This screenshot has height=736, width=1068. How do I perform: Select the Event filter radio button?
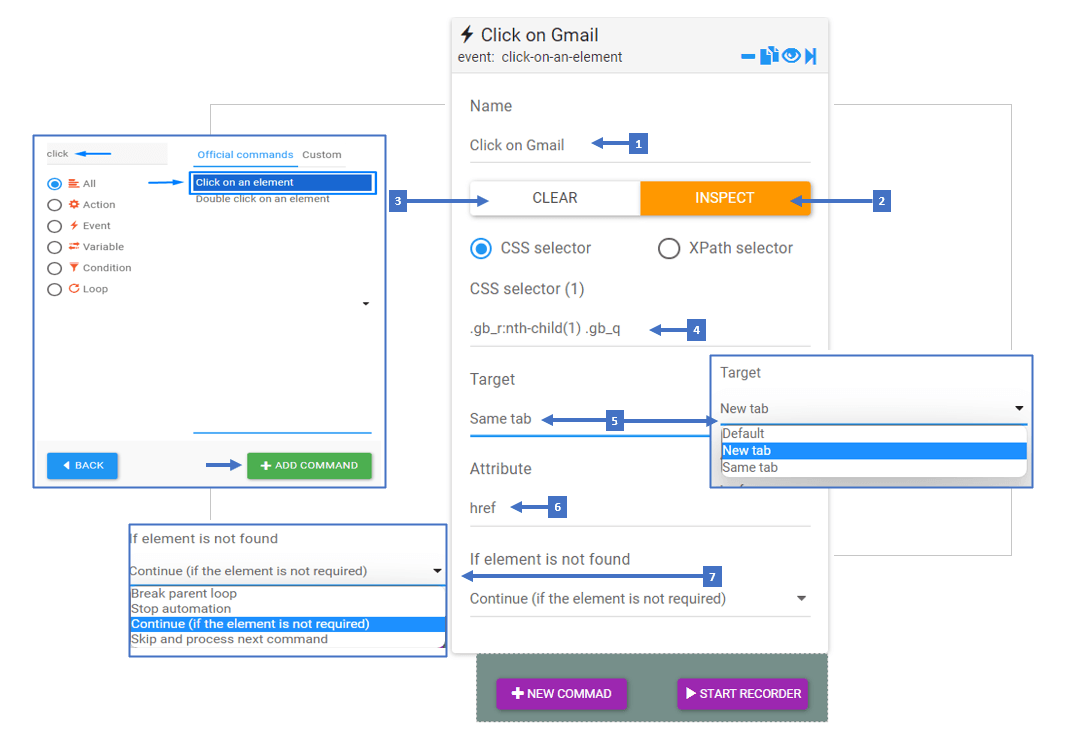click(54, 226)
